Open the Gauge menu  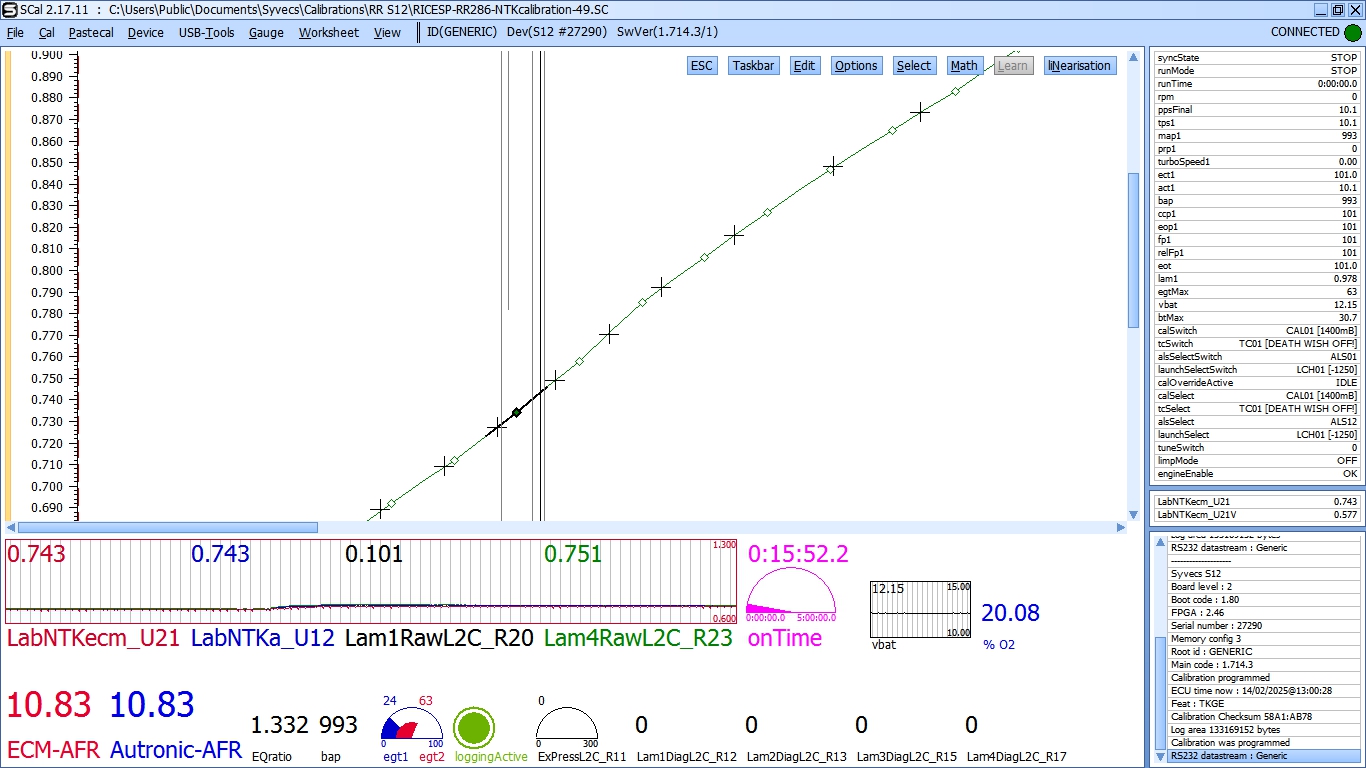click(x=266, y=32)
